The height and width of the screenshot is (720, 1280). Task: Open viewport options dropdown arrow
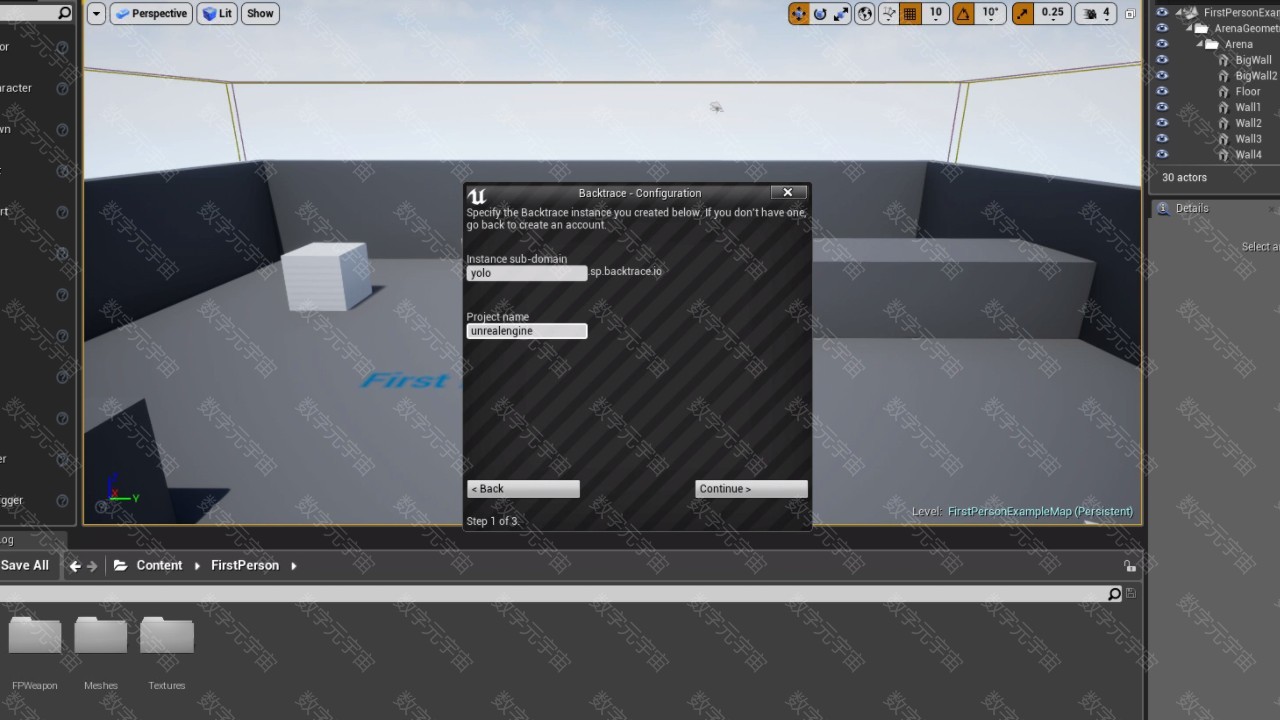tap(96, 13)
